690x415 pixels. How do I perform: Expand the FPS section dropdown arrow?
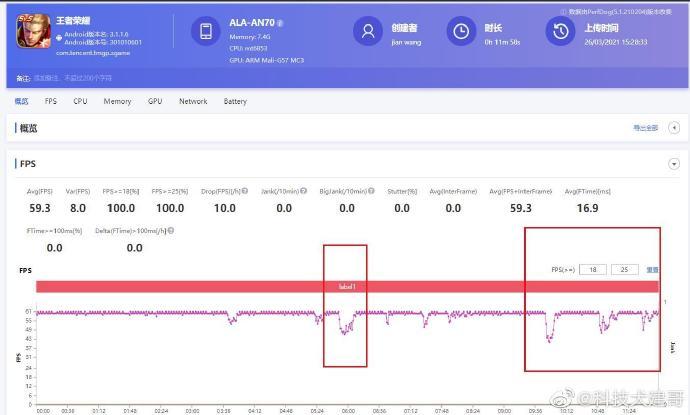click(674, 164)
